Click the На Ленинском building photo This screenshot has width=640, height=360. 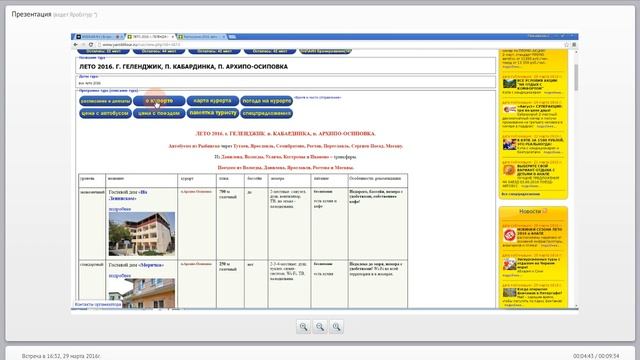coord(142,234)
